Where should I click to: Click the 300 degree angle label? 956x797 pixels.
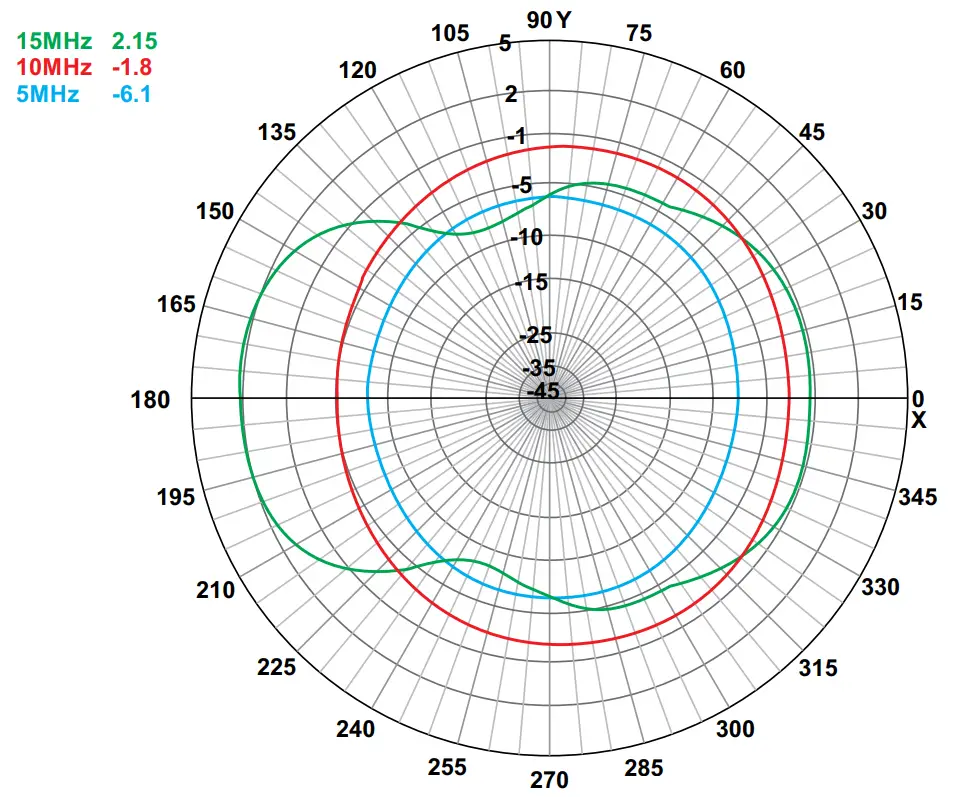pyautogui.click(x=735, y=729)
